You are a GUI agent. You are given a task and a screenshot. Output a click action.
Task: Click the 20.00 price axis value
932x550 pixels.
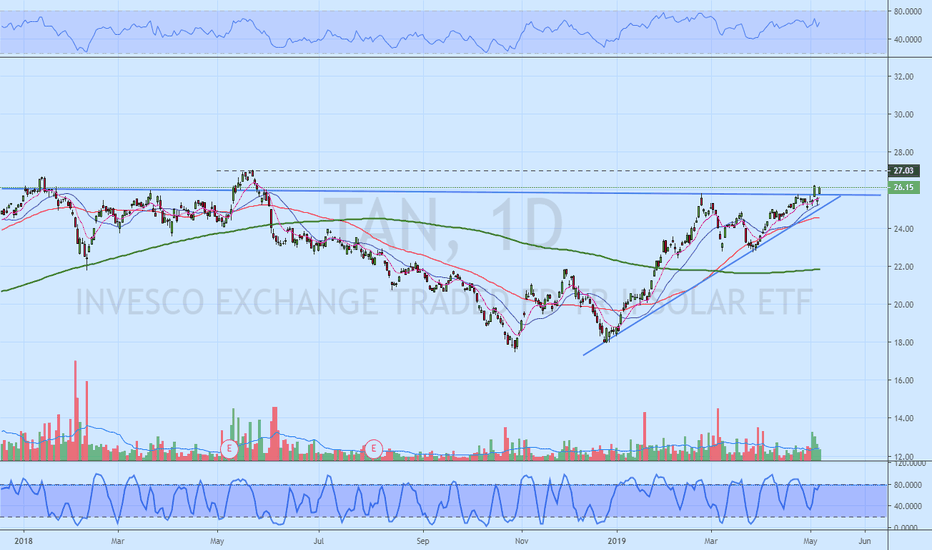click(x=903, y=305)
